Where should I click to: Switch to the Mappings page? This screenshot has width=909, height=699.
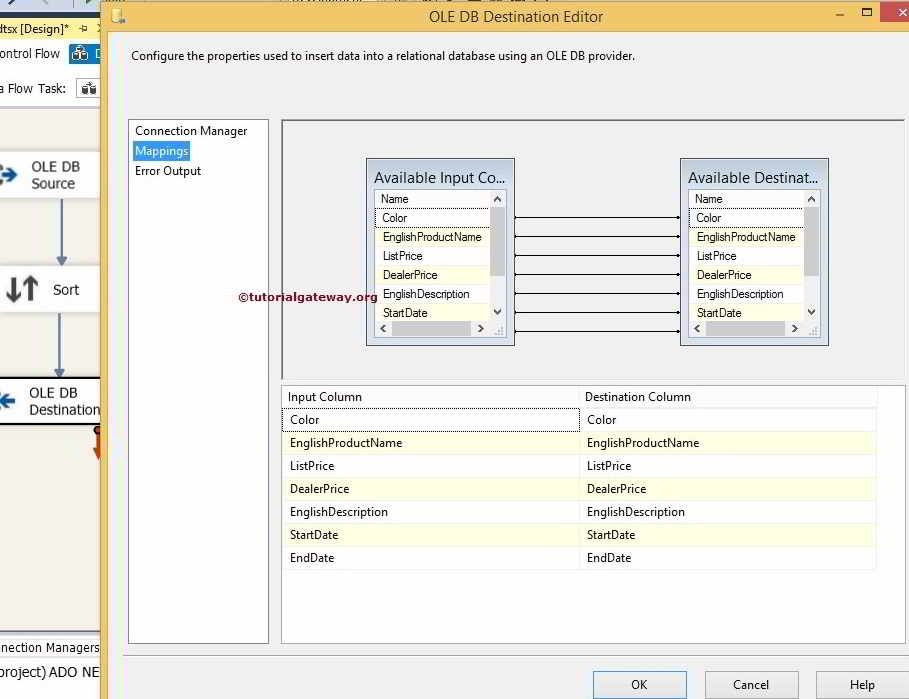[161, 150]
